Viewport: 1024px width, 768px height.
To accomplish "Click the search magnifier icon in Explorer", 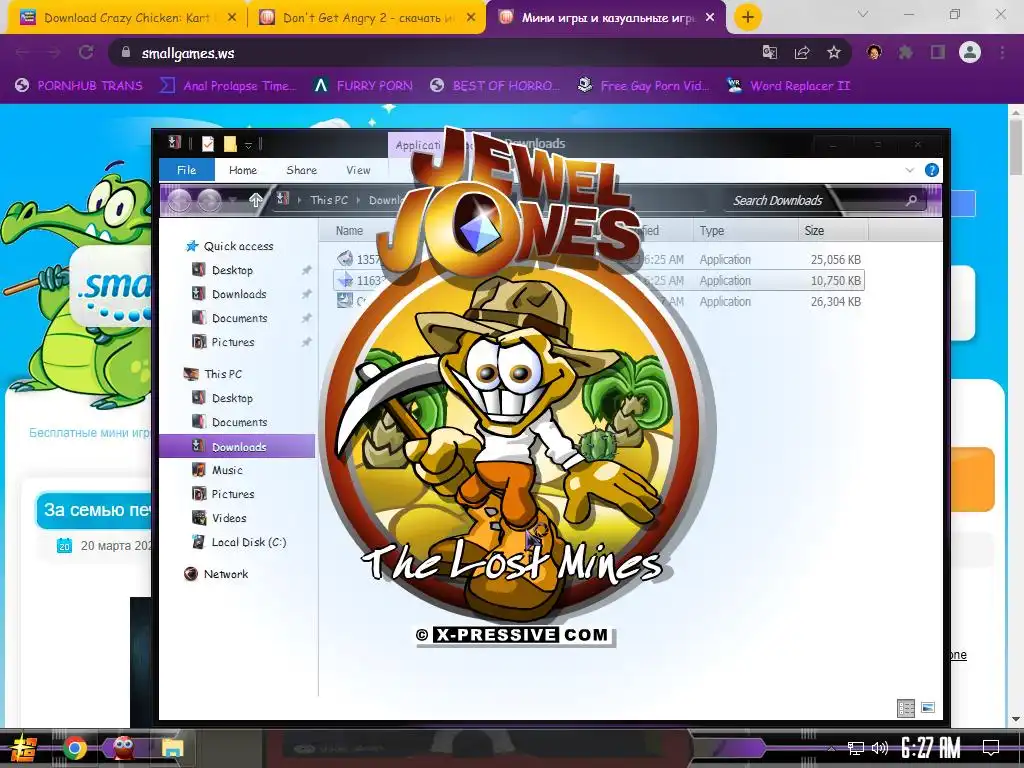I will coord(911,200).
